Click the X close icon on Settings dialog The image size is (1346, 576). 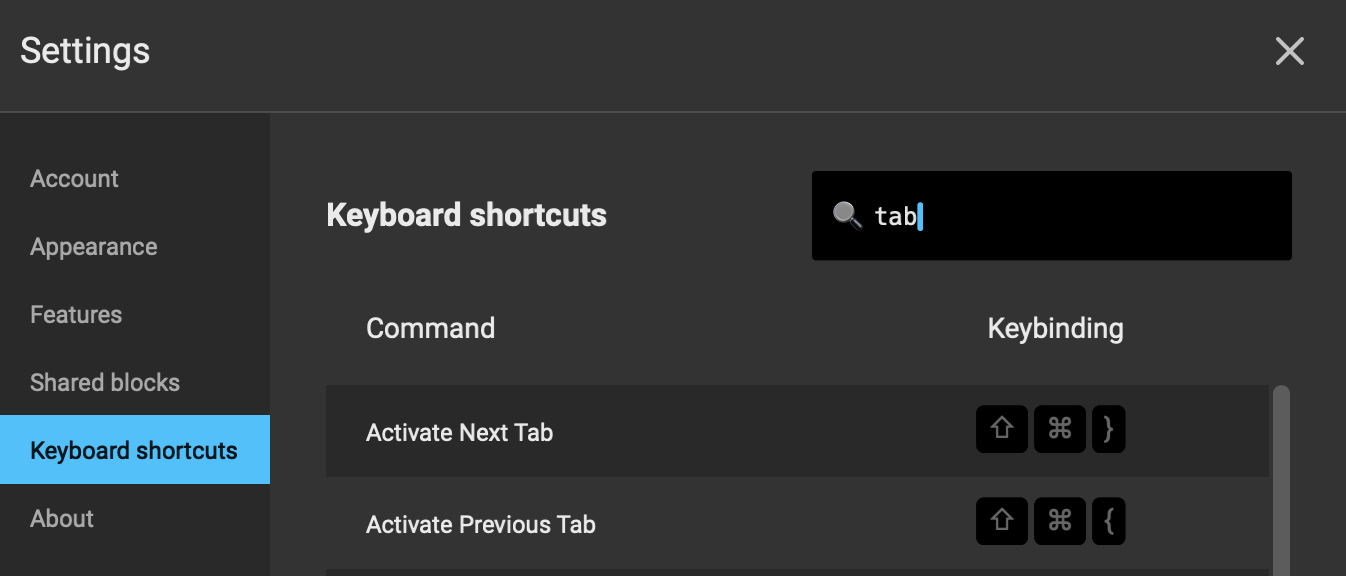[x=1289, y=51]
